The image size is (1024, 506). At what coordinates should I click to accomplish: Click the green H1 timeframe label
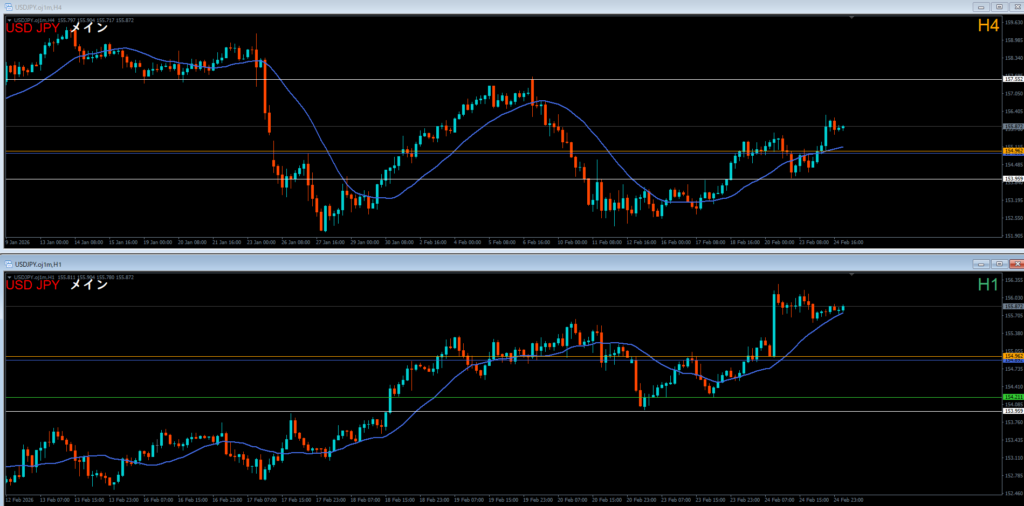pyautogui.click(x=988, y=284)
